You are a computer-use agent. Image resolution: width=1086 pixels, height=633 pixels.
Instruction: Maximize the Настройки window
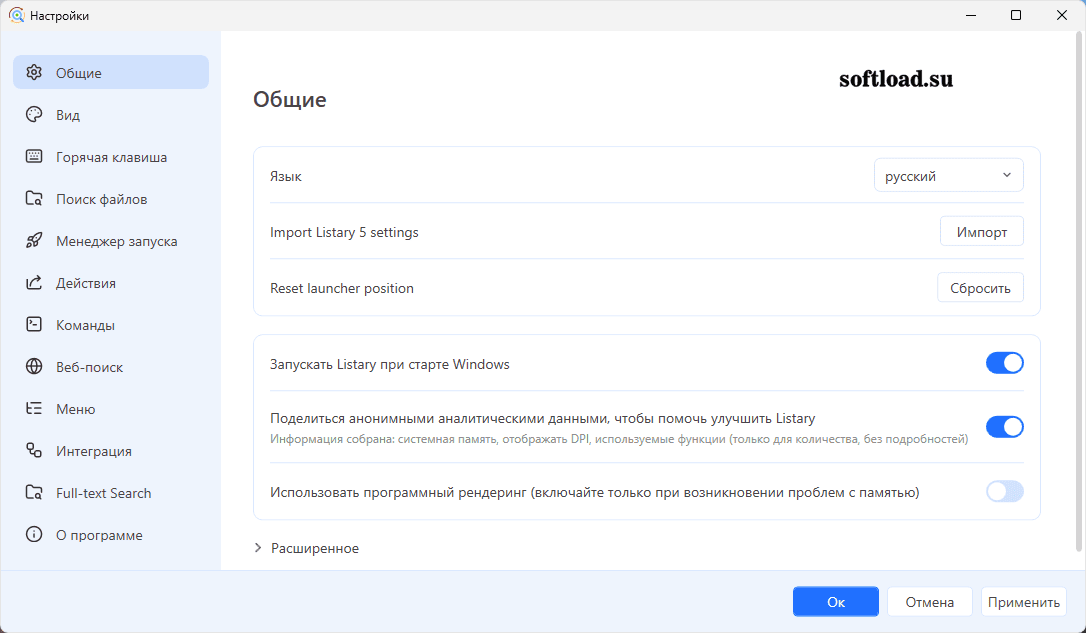click(1015, 15)
